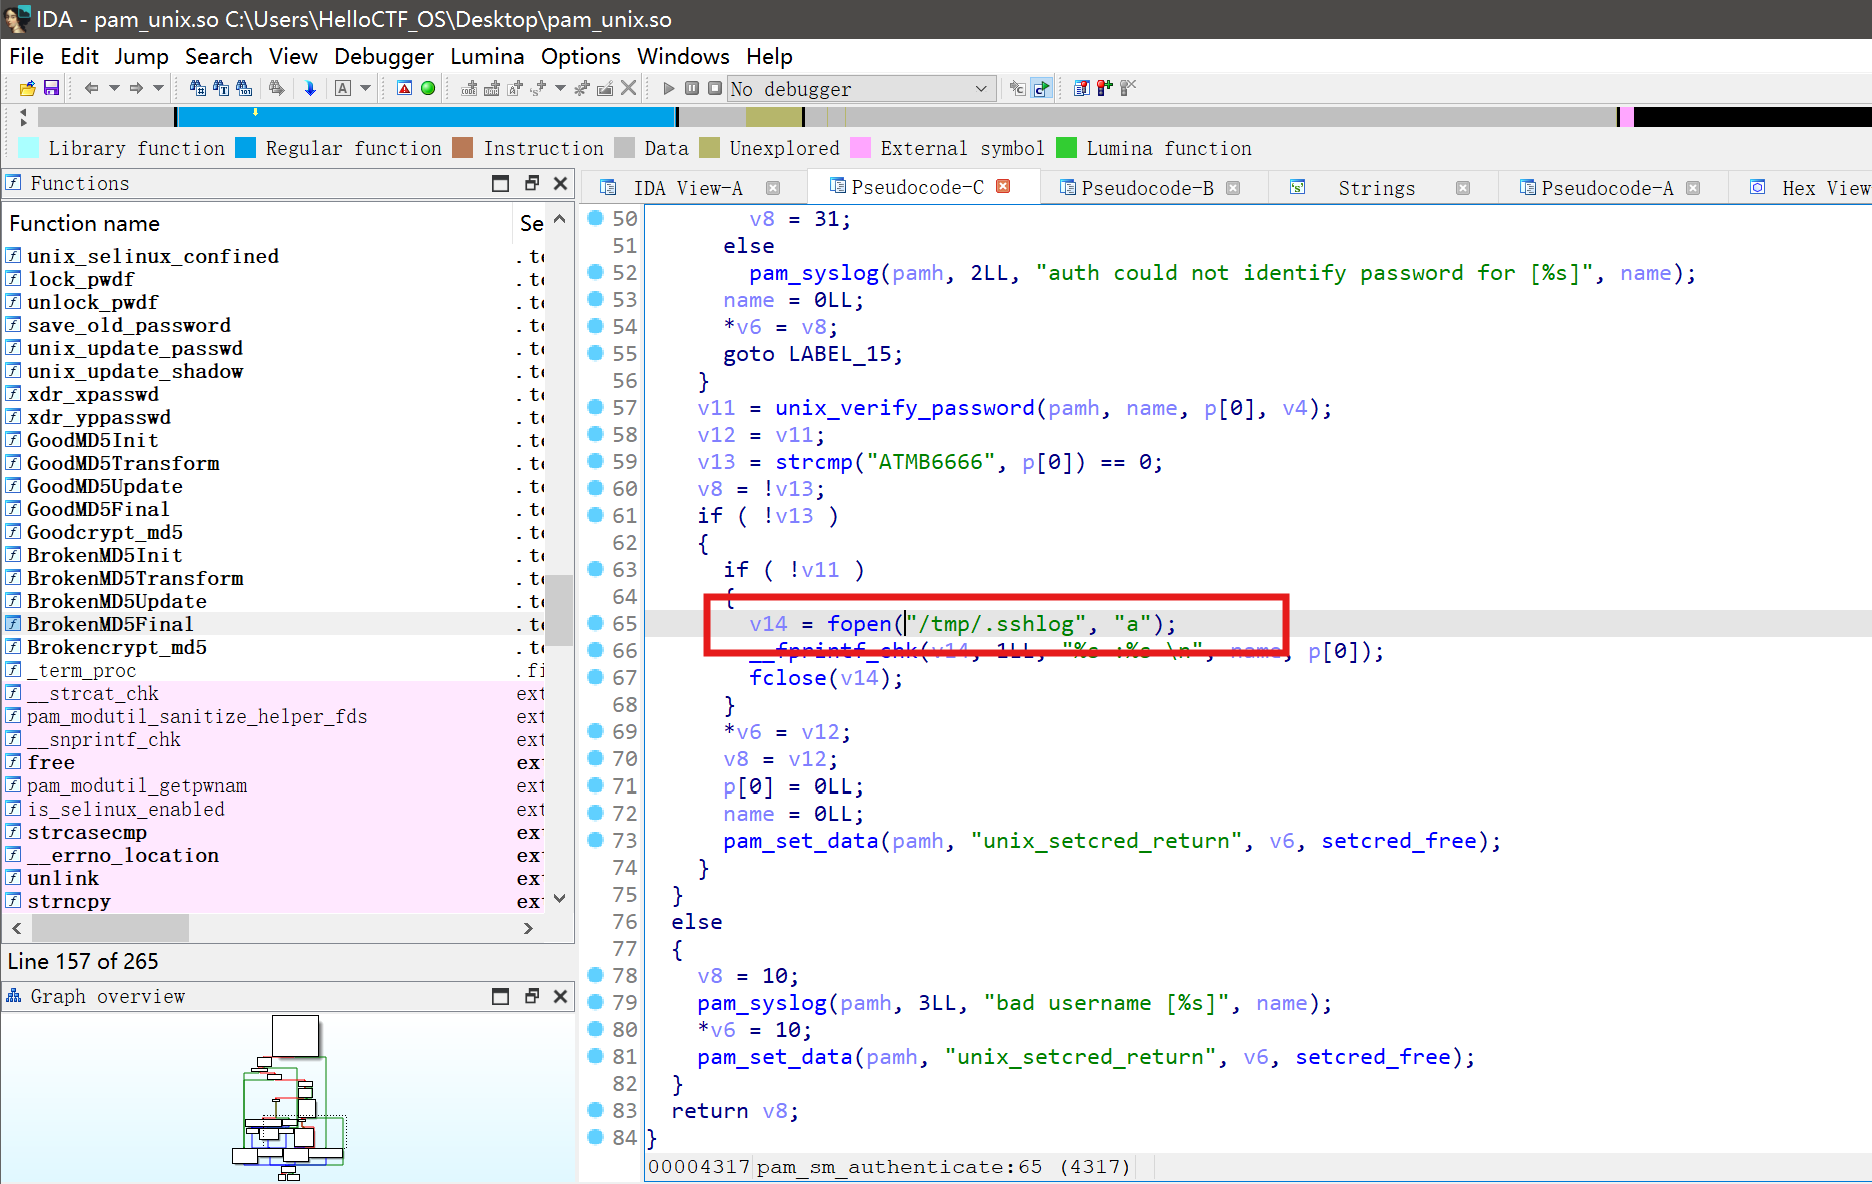This screenshot has height=1184, width=1872.
Task: Float the Functions panel via its detach icon
Action: [531, 183]
